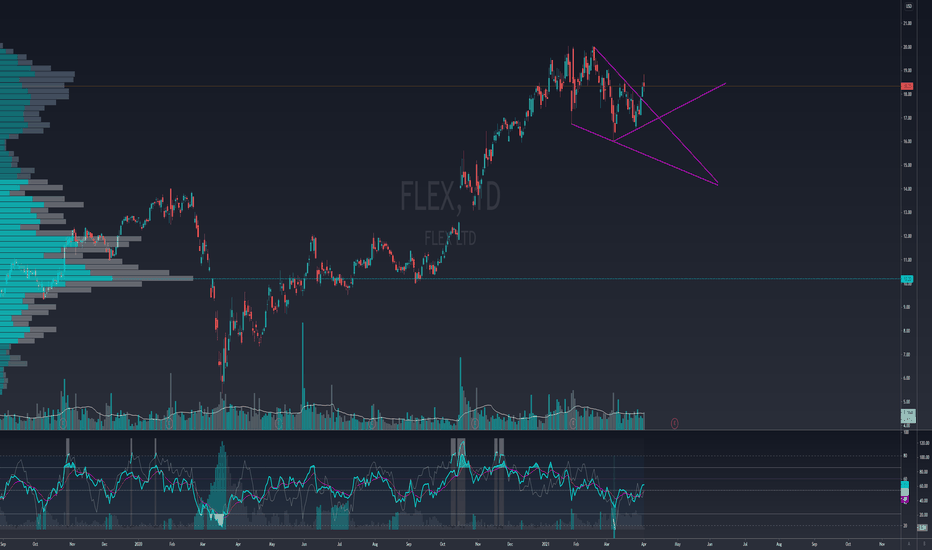Open the earnings marker near May 2020
The image size is (932, 550).
pyautogui.click(x=279, y=423)
